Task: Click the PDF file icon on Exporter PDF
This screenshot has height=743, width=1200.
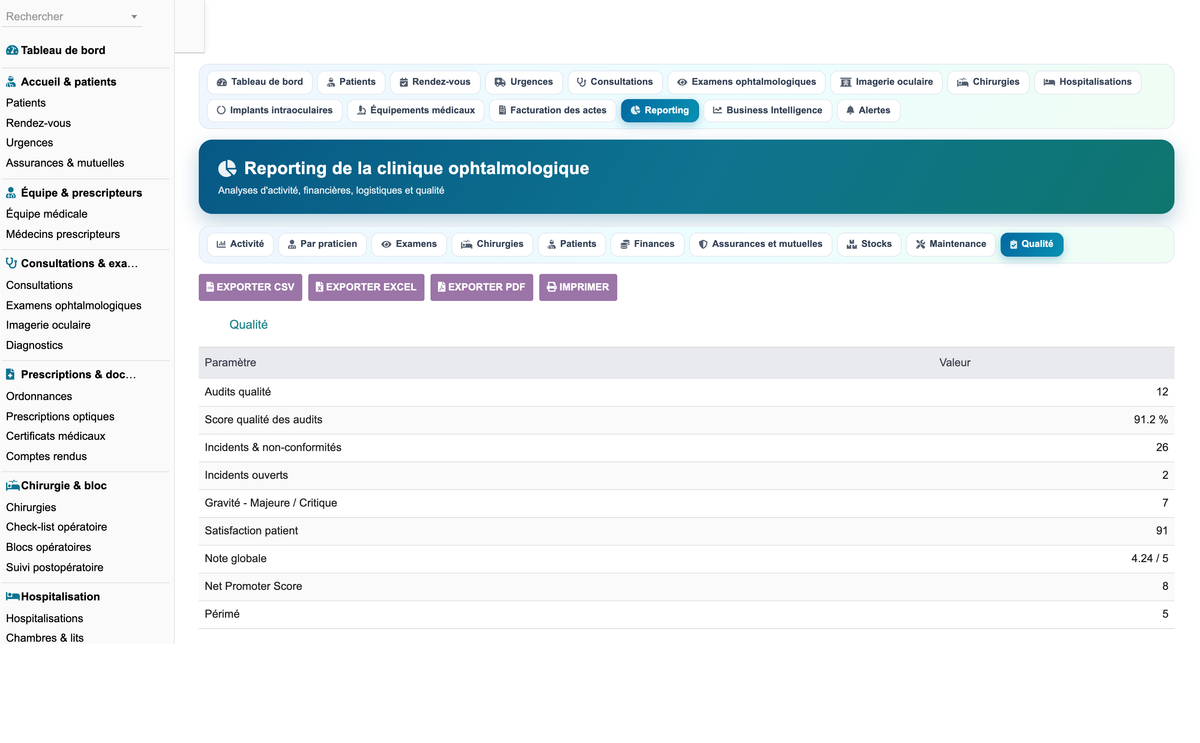Action: (442, 287)
